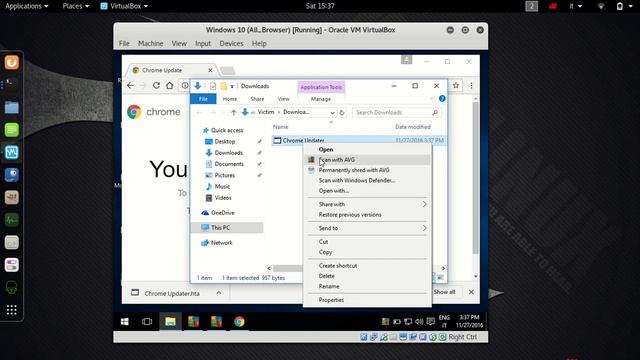Viewport: 640px width, 360px height.
Task: Click Show all downloads link
Action: (x=444, y=292)
